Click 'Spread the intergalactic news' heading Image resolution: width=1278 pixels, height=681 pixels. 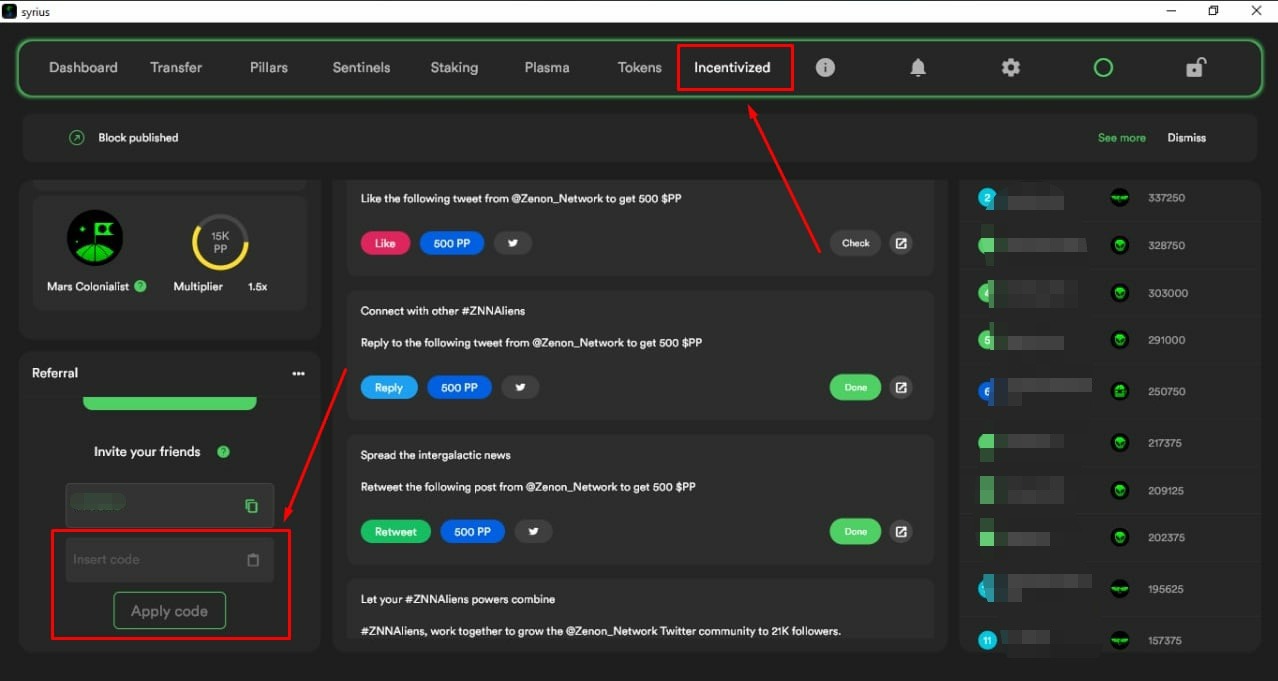point(436,455)
